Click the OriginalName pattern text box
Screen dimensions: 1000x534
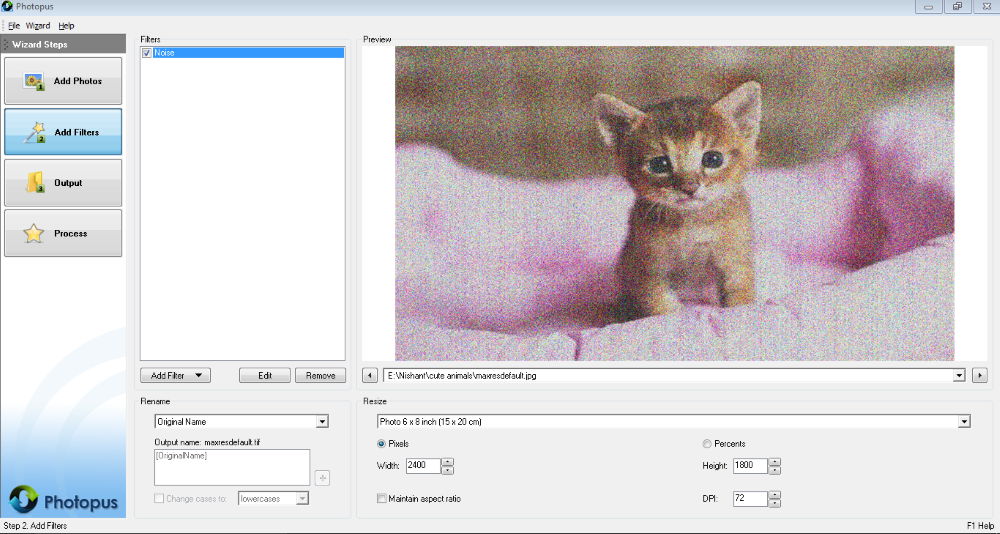pos(232,468)
